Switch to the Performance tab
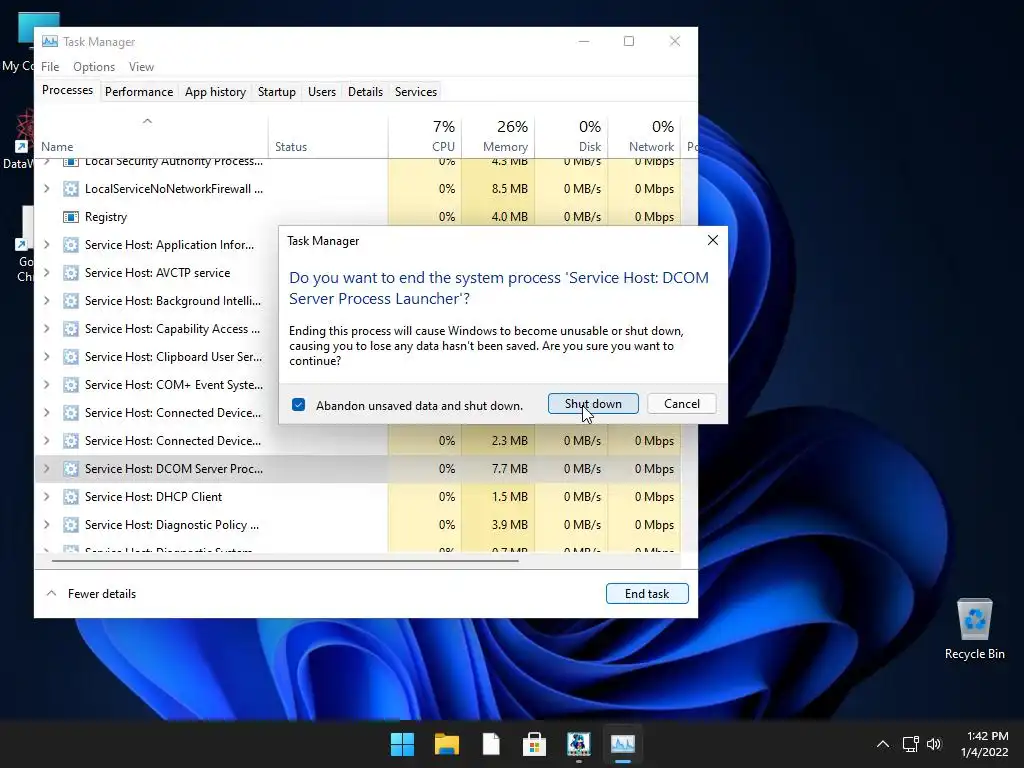This screenshot has width=1024, height=768. 139,92
